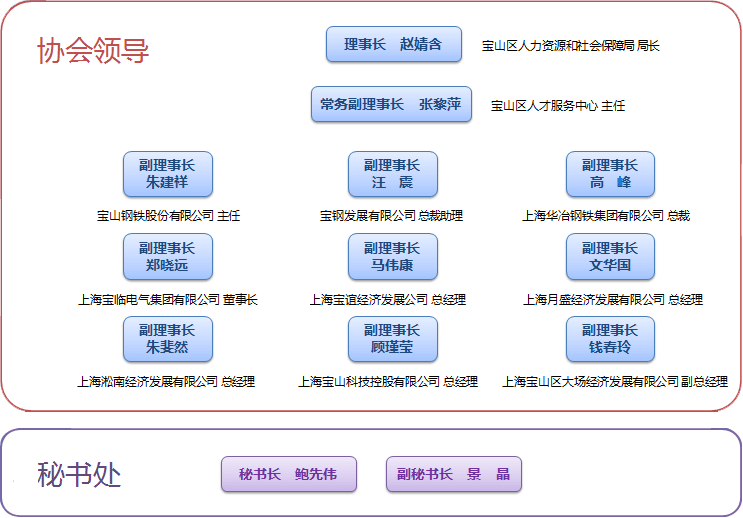
Task: Select the 副理事长 高峰 box
Action: [610, 174]
